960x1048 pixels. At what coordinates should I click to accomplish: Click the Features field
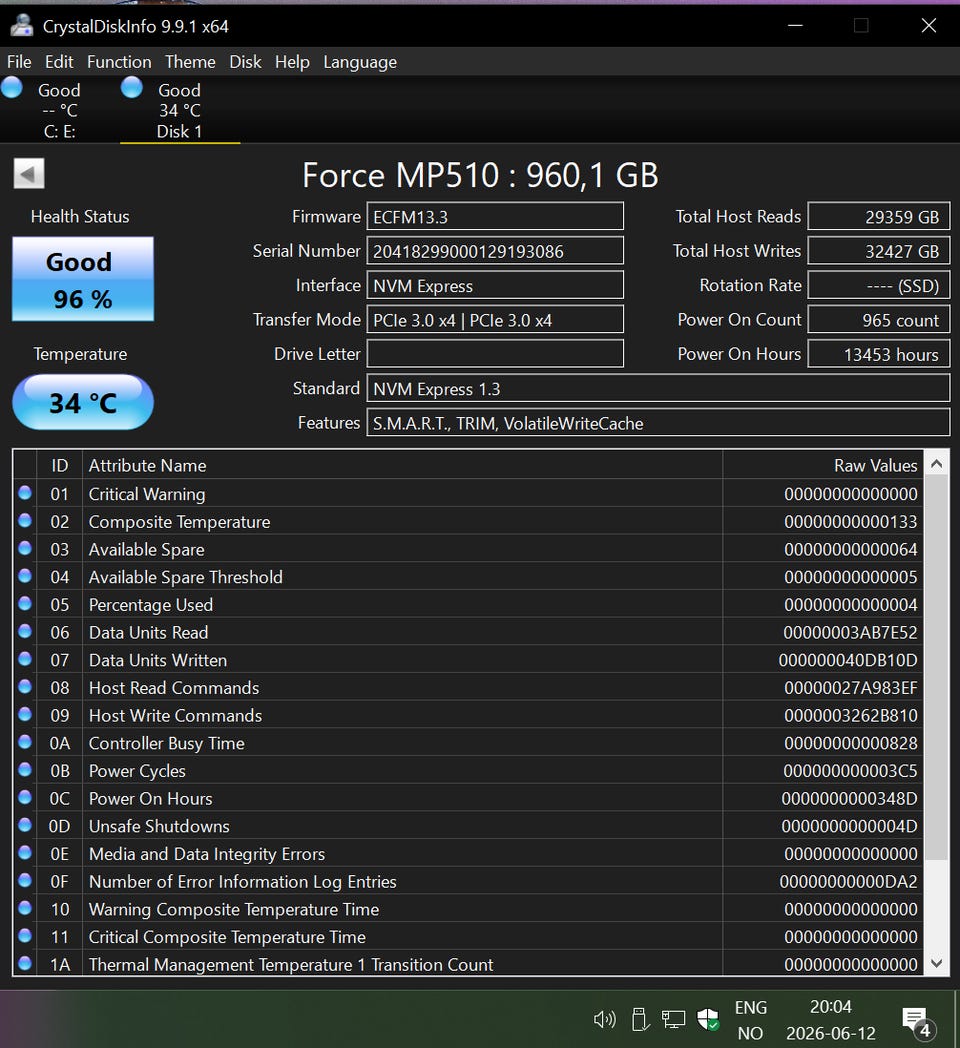click(x=658, y=423)
